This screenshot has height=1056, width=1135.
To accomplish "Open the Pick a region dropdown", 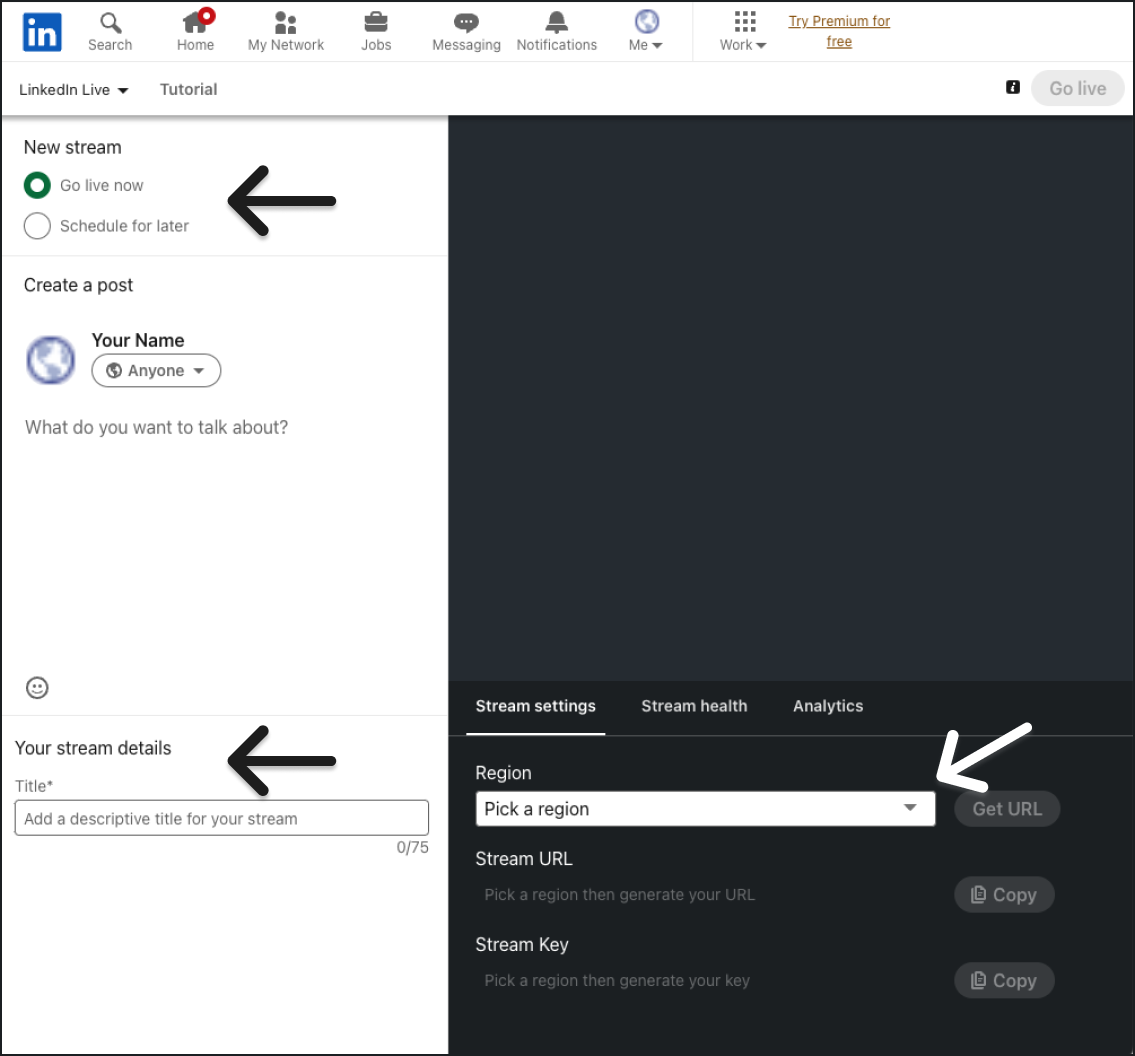I will [705, 808].
